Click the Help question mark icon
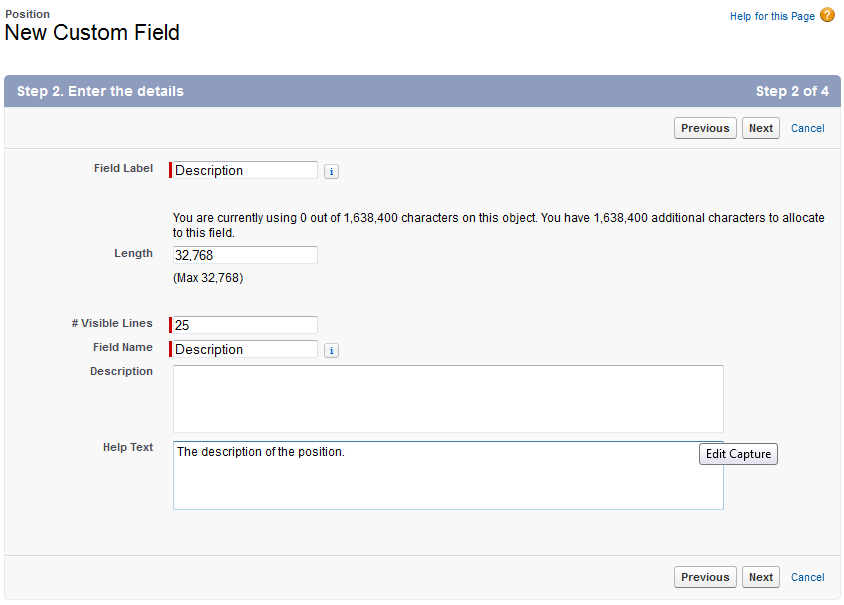The image size is (844, 605). click(x=827, y=15)
